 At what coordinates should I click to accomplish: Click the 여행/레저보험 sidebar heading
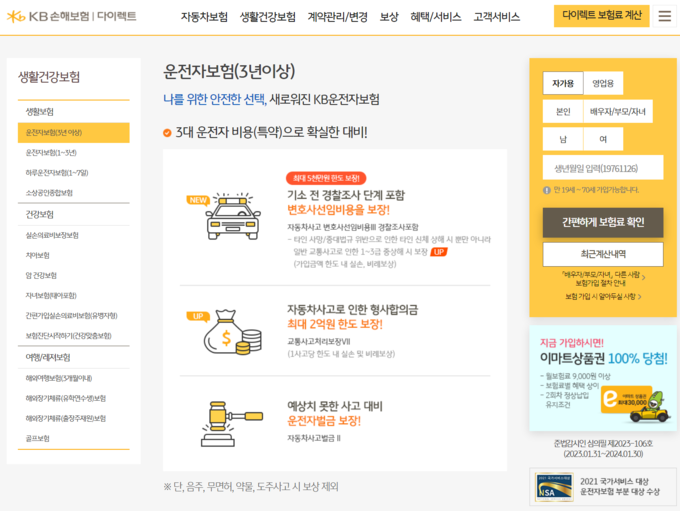tap(48, 357)
